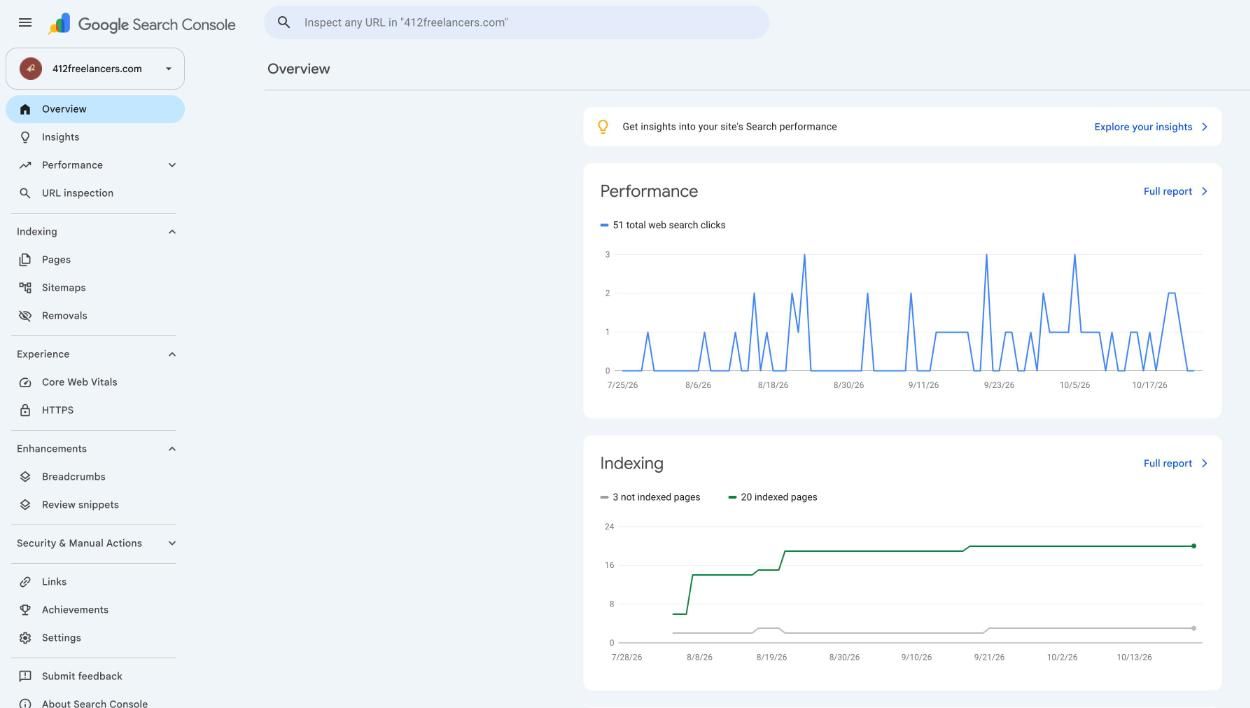This screenshot has height=708, width=1250.
Task: Open the Achievements page
Action: tap(95, 610)
